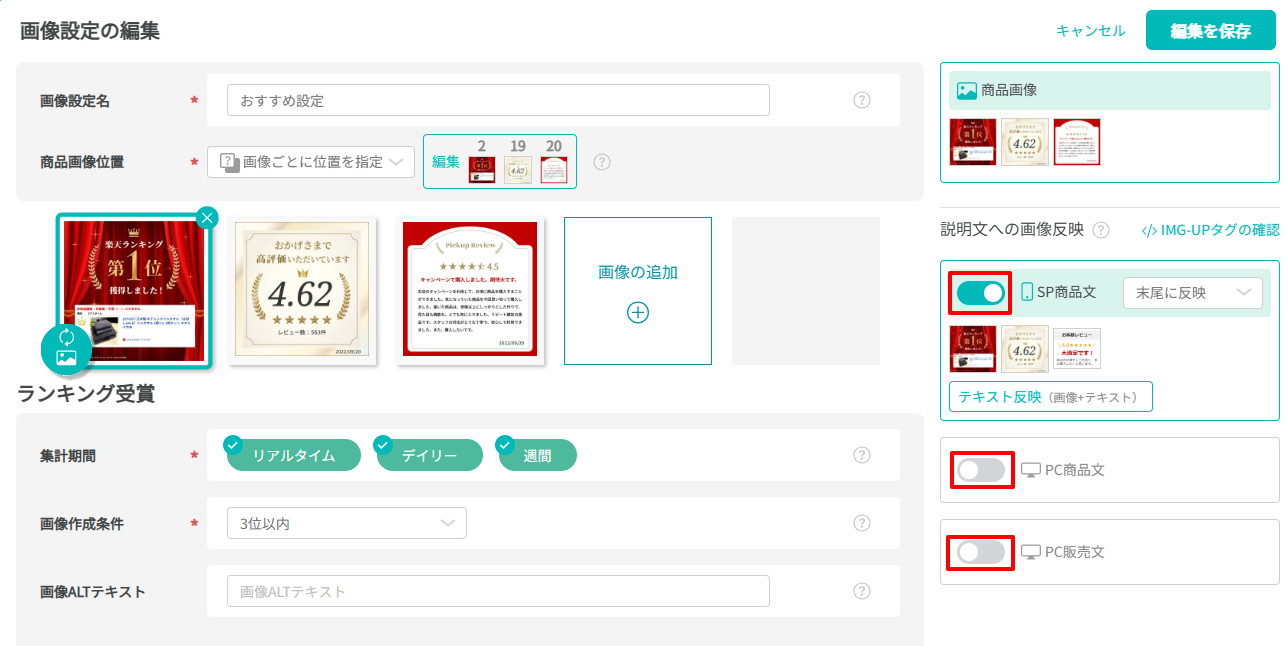
Task: Open the 画像ごとに位置を指定 dropdown
Action: pyautogui.click(x=311, y=162)
